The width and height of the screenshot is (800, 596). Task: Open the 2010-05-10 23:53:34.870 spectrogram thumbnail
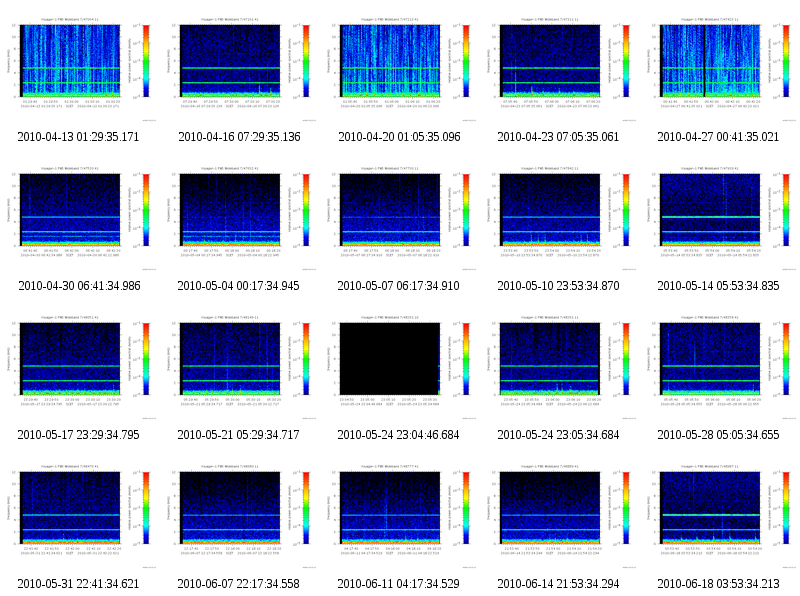pyautogui.click(x=559, y=217)
